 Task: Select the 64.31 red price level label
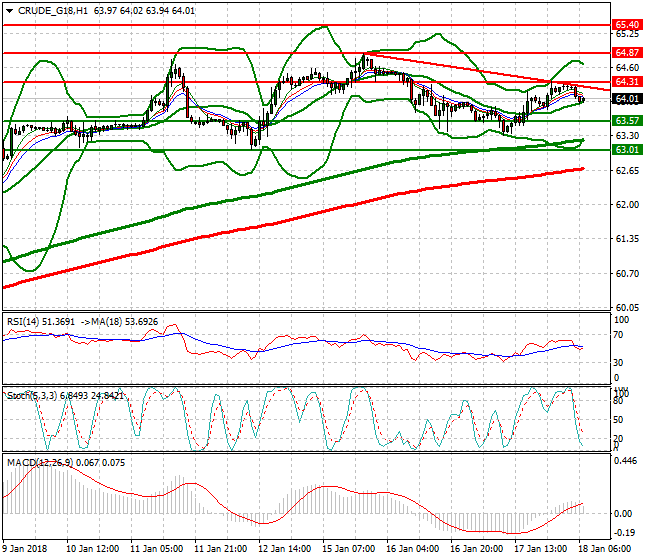[627, 82]
